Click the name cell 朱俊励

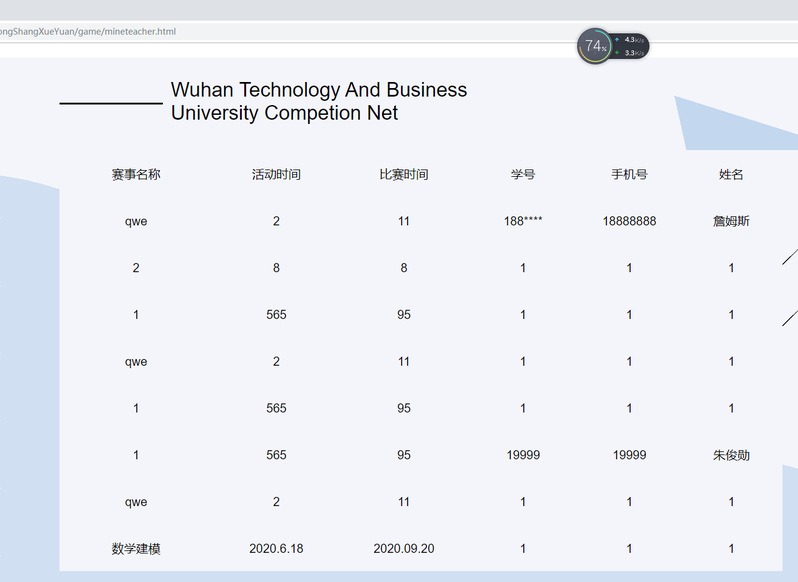tap(731, 455)
